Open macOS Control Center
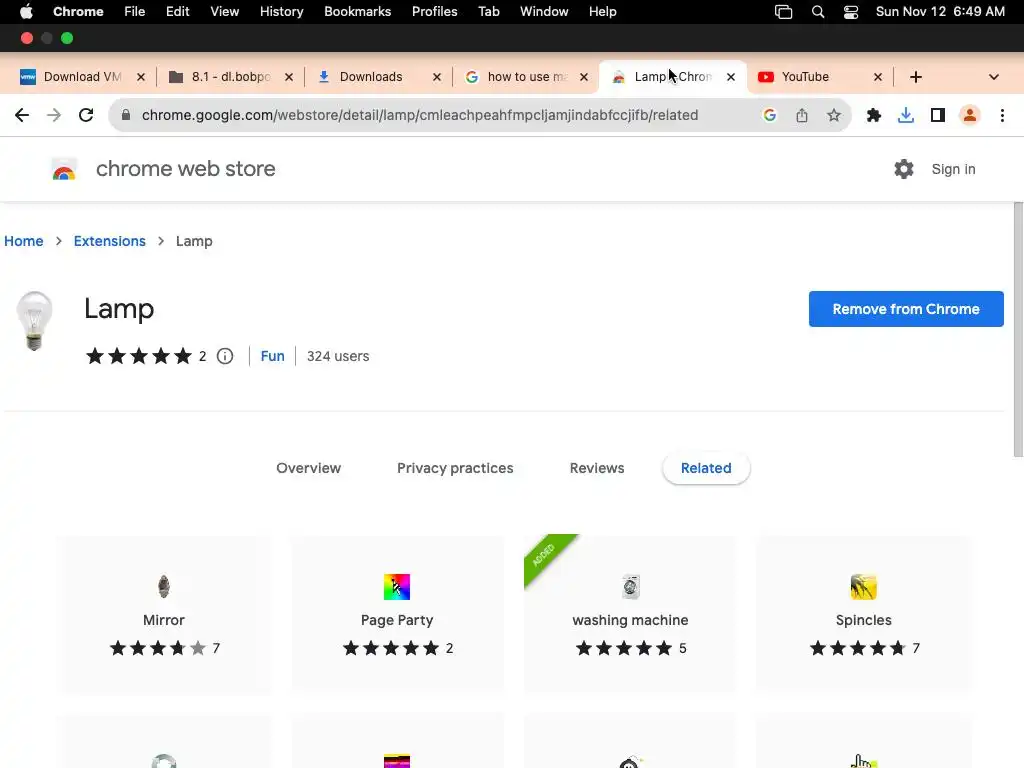Viewport: 1024px width, 768px height. (851, 12)
